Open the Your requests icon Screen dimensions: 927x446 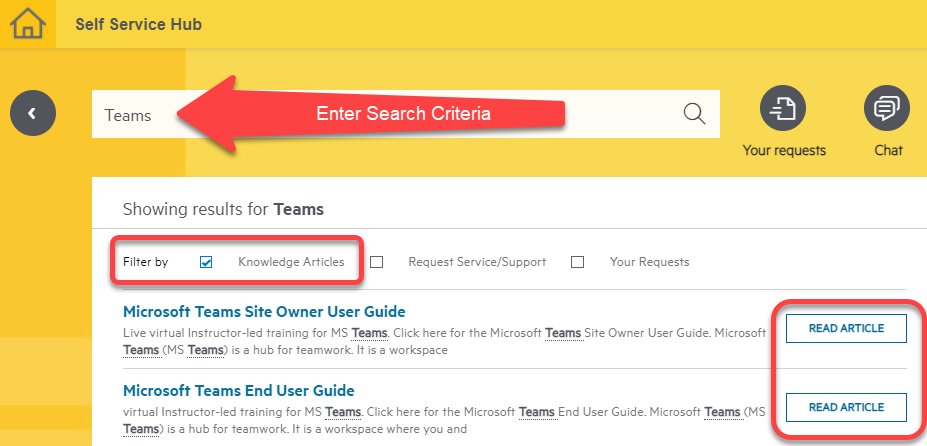coord(783,108)
